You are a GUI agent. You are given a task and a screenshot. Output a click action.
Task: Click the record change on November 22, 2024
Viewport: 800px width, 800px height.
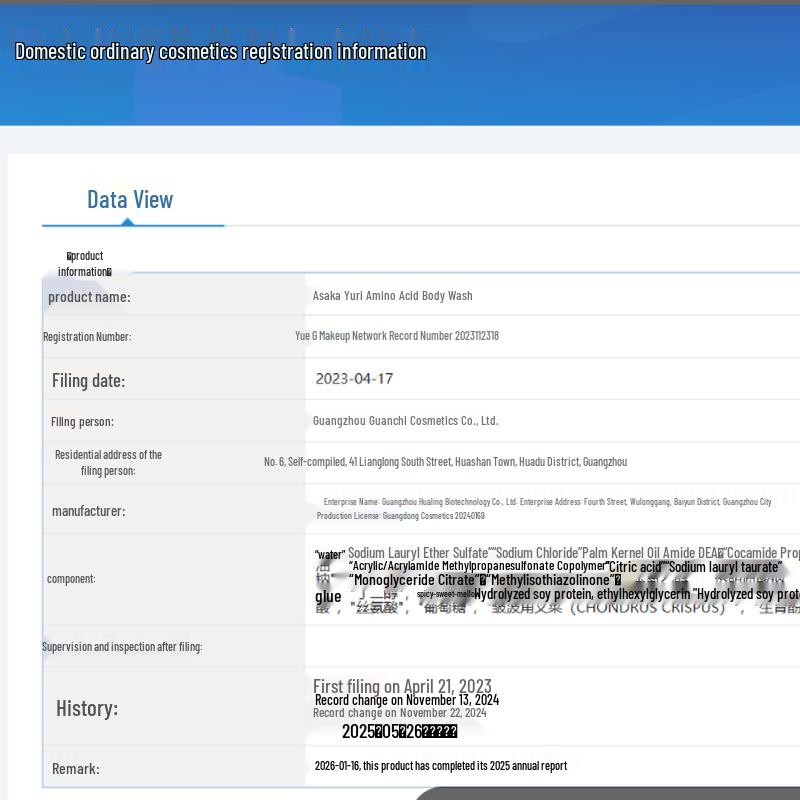[399, 713]
